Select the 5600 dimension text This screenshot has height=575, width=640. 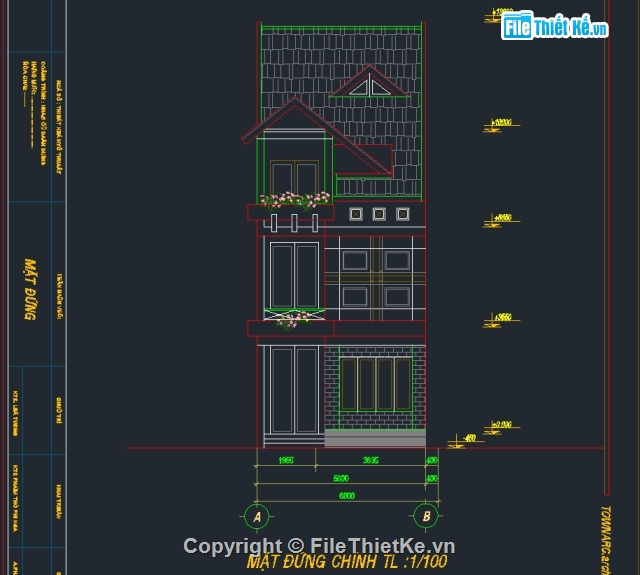click(341, 478)
